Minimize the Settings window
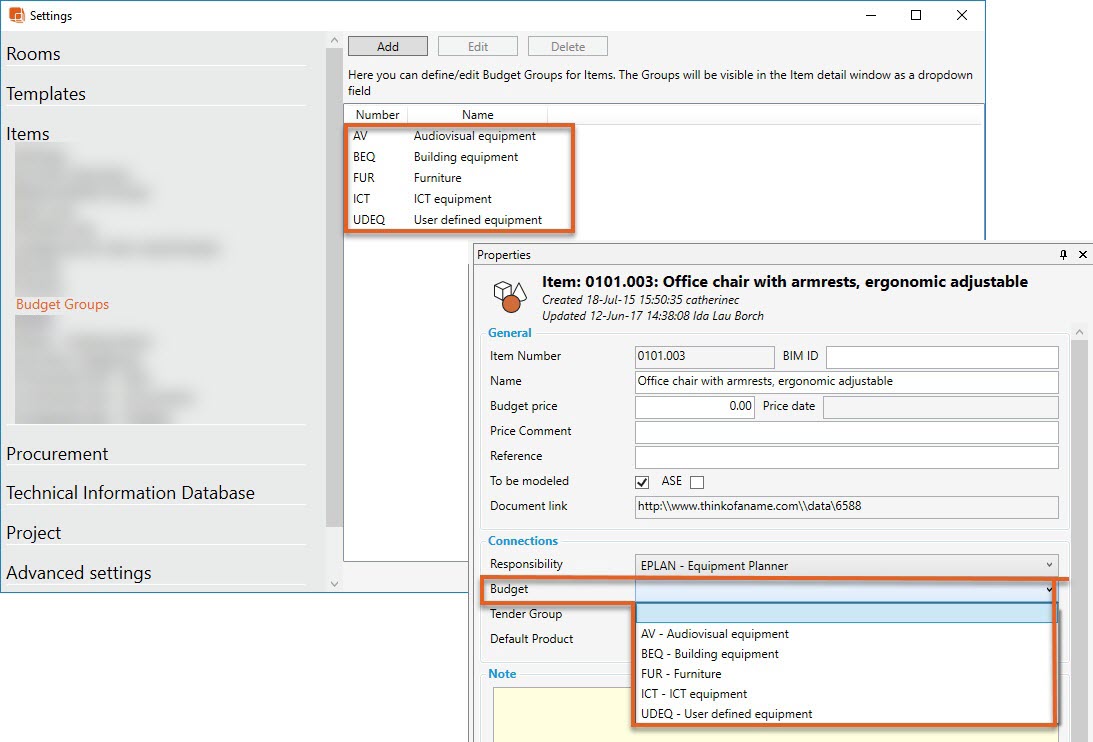This screenshot has width=1093, height=742. [x=870, y=15]
